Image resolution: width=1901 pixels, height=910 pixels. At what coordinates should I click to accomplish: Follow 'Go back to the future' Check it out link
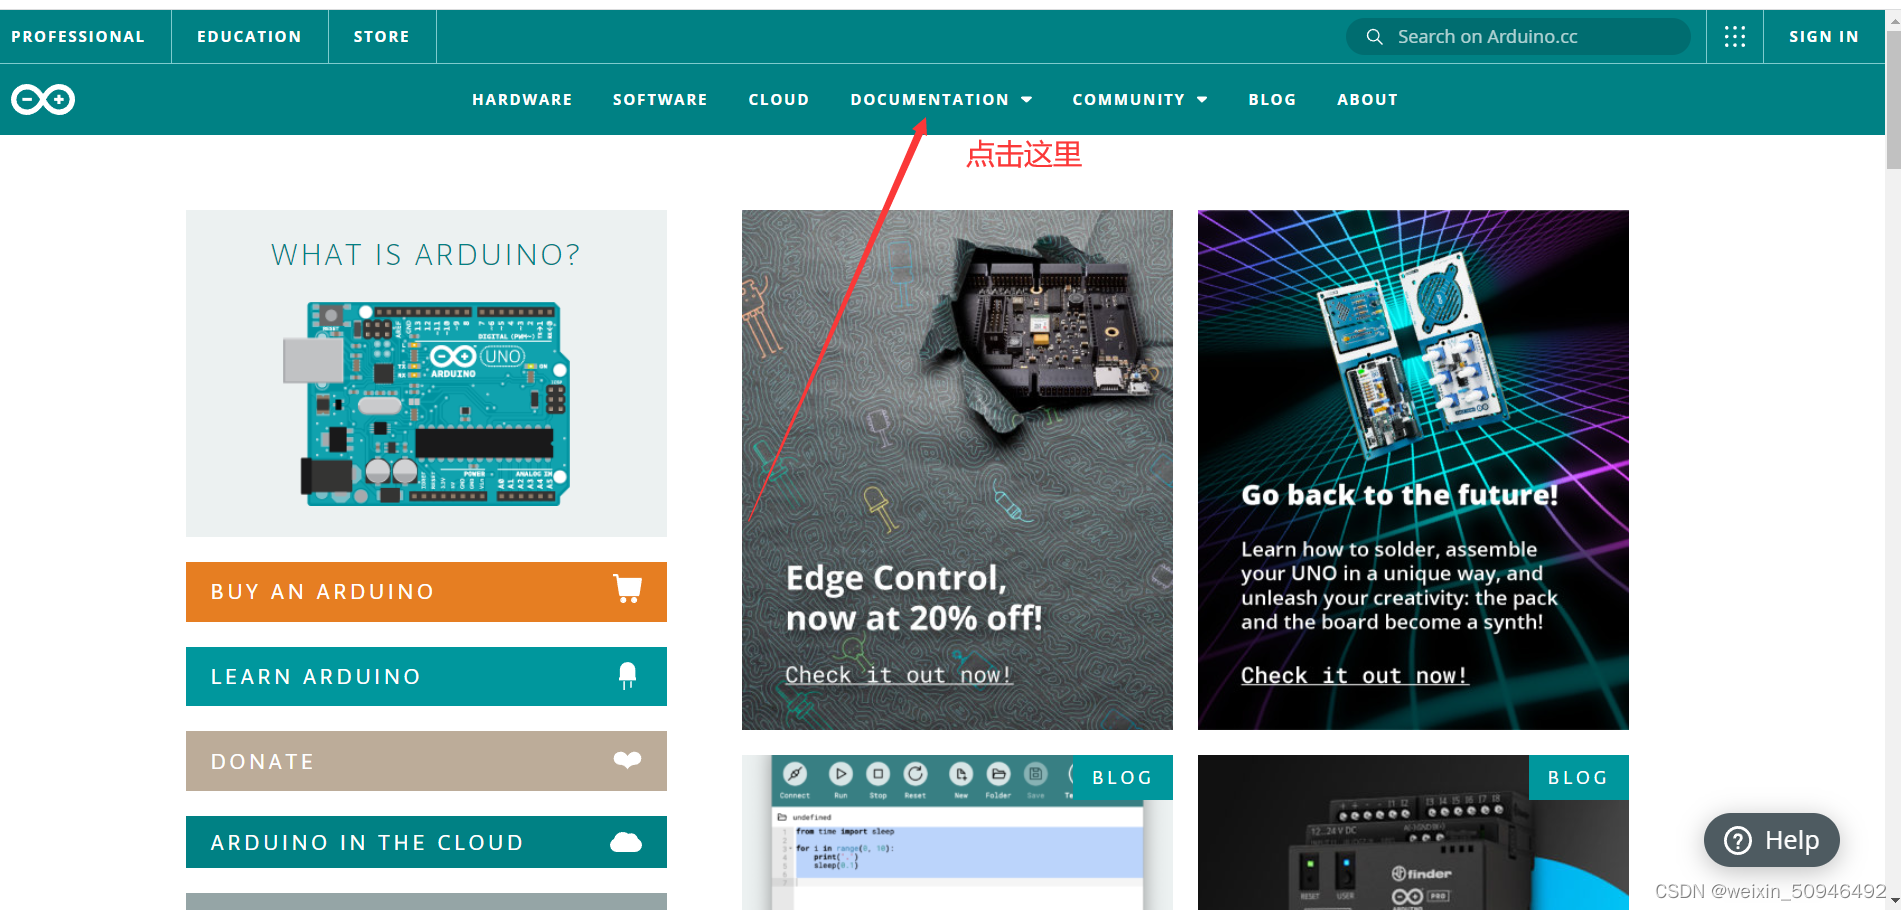[x=1354, y=675]
